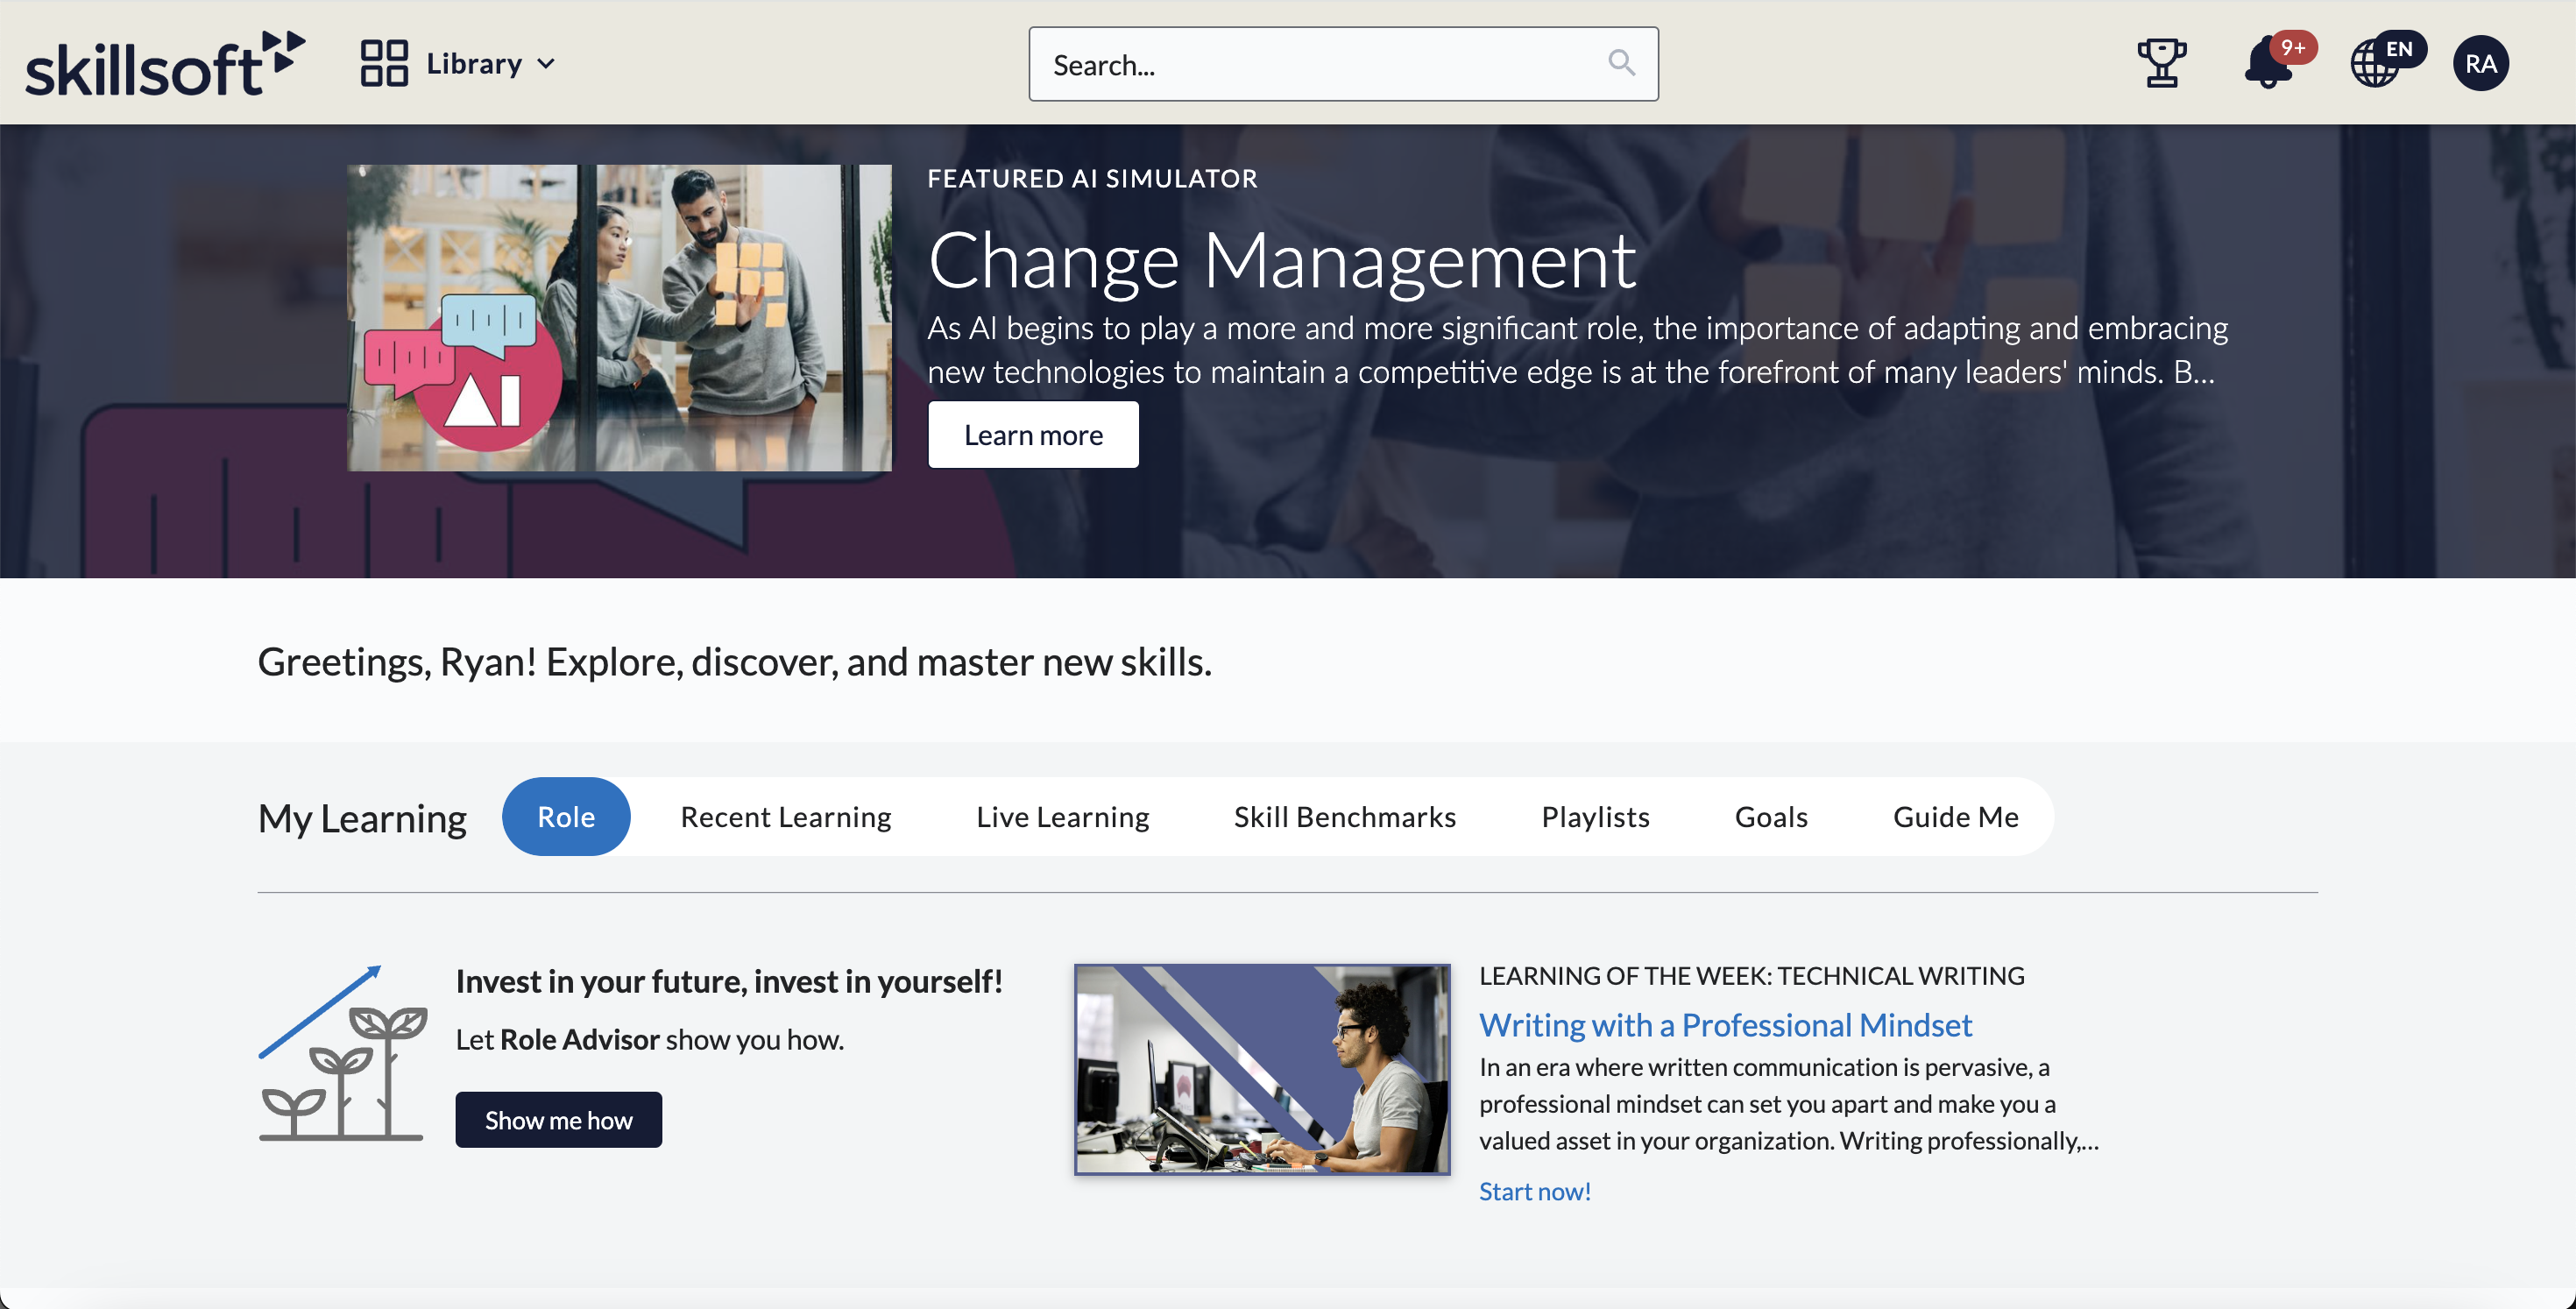Click the Learn more button

[x=1033, y=434]
